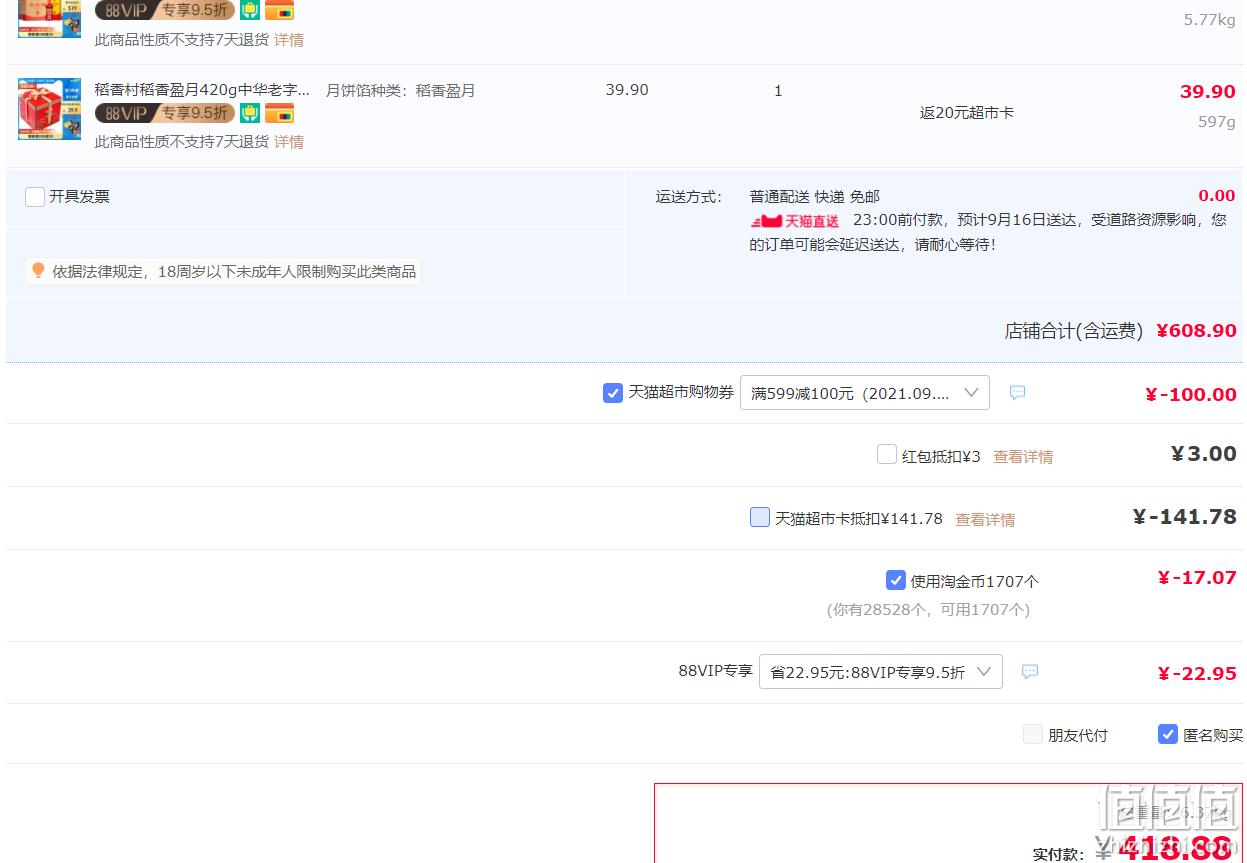Image resolution: width=1247 pixels, height=863 pixels.
Task: Click the 返20元超市卡 promotion text
Action: click(x=967, y=113)
